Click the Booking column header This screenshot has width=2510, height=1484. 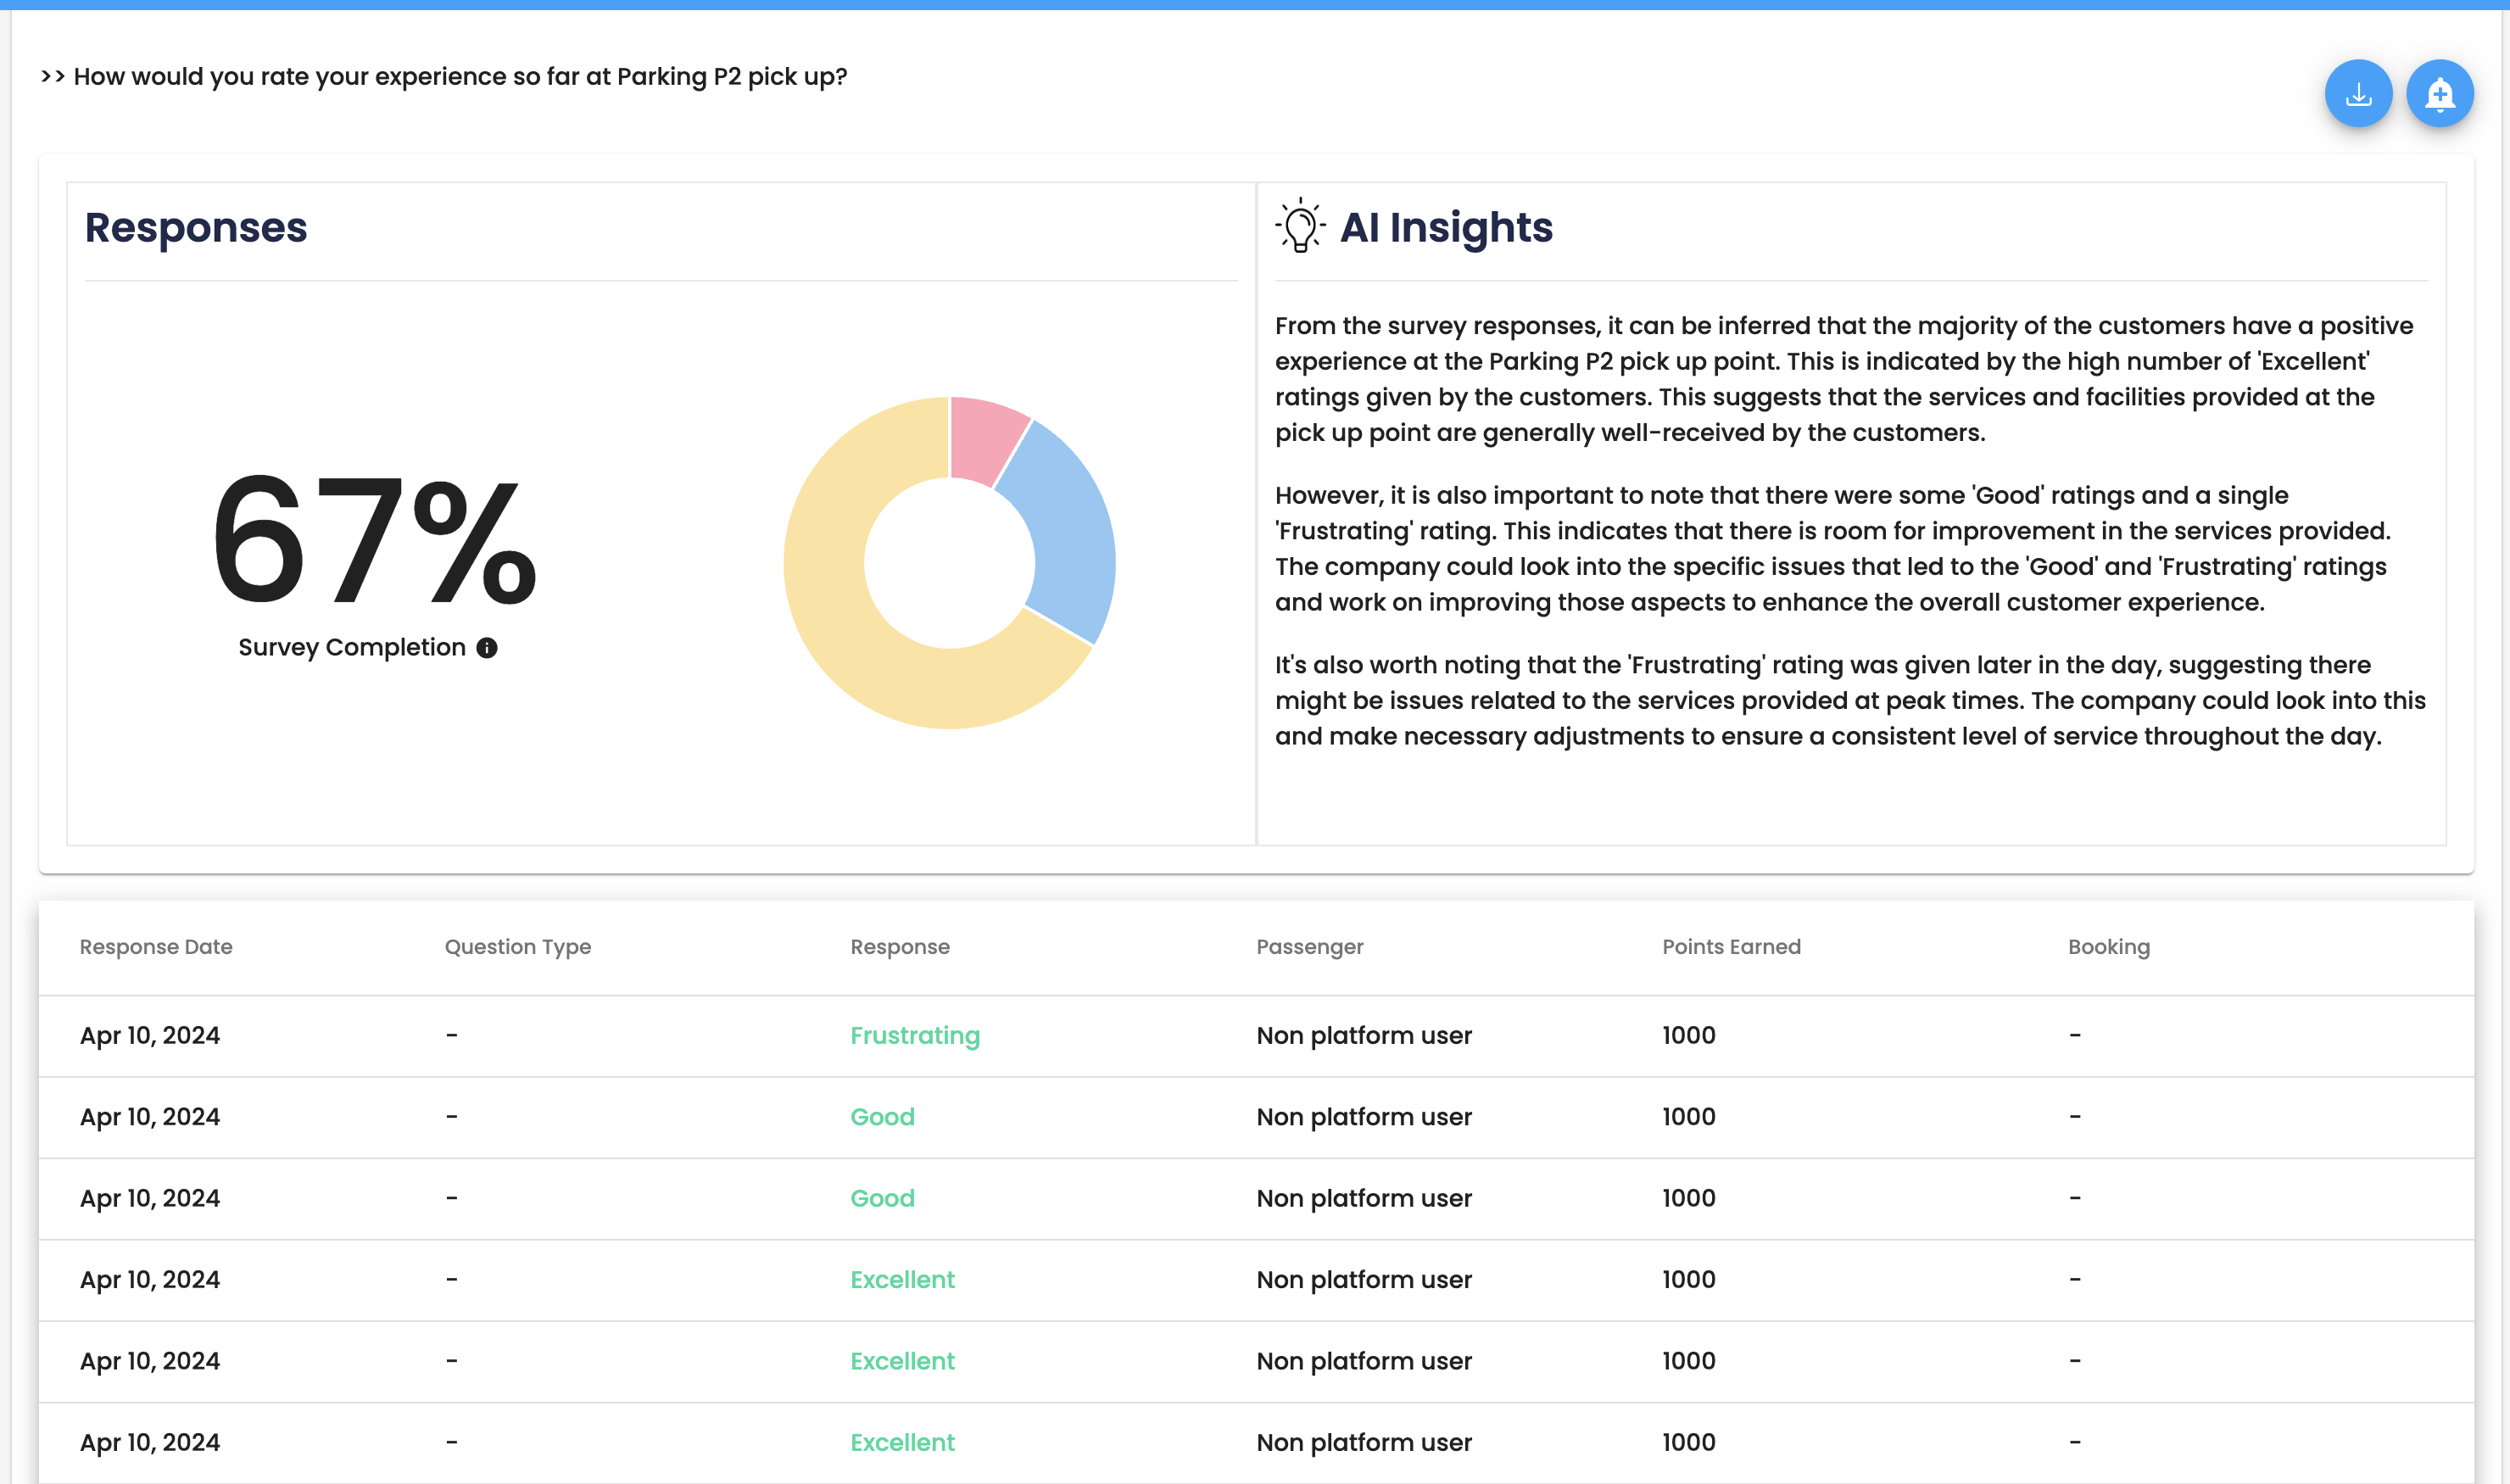[x=2108, y=946]
